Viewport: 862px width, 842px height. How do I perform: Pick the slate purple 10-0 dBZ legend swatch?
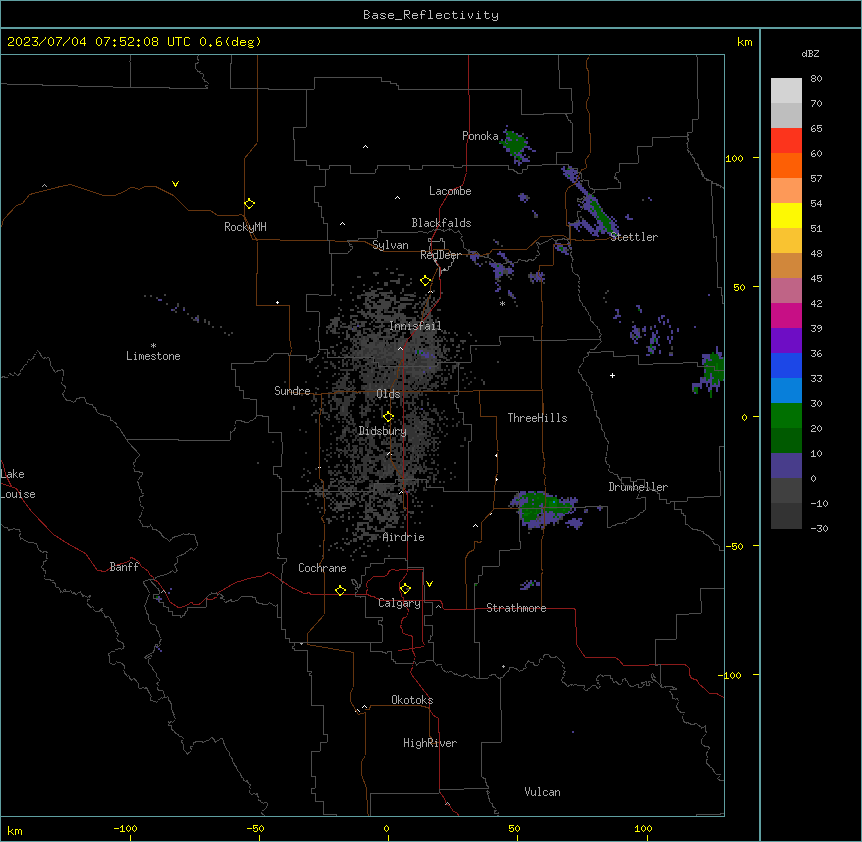[786, 466]
